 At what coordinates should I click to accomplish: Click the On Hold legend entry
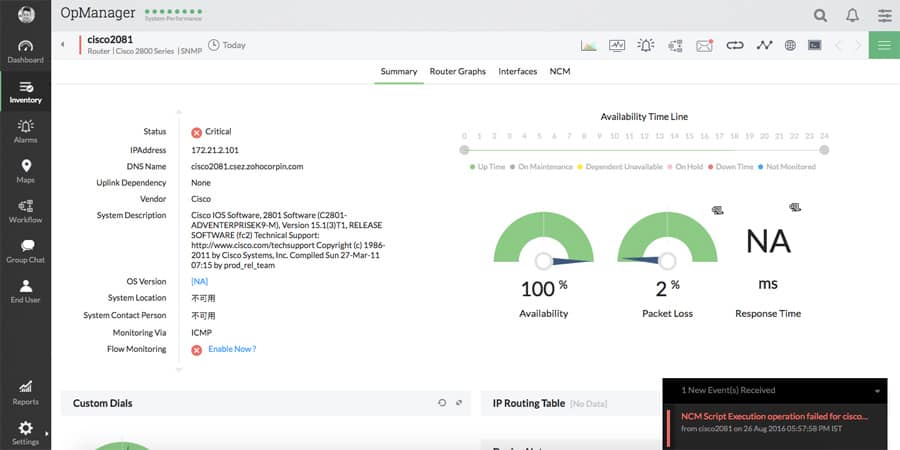coord(685,167)
